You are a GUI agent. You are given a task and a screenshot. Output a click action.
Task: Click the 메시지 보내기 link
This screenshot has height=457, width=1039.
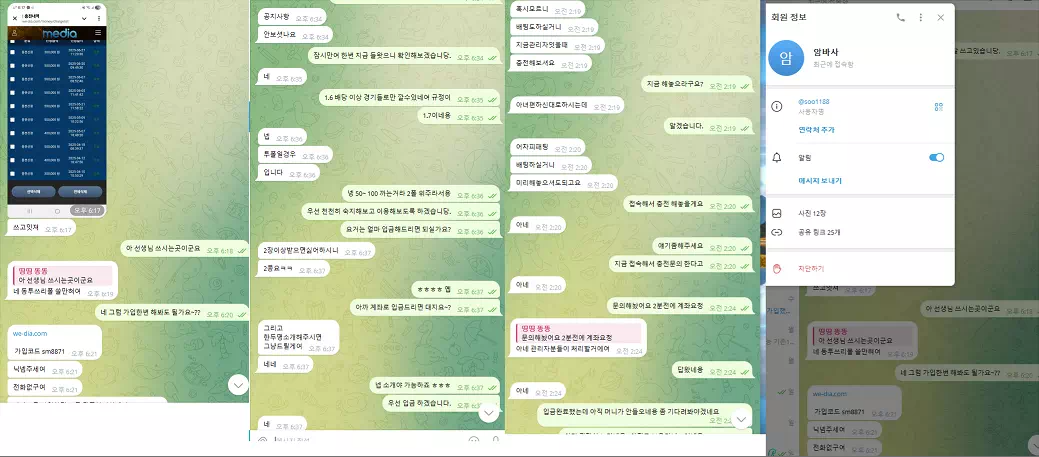pyautogui.click(x=820, y=181)
